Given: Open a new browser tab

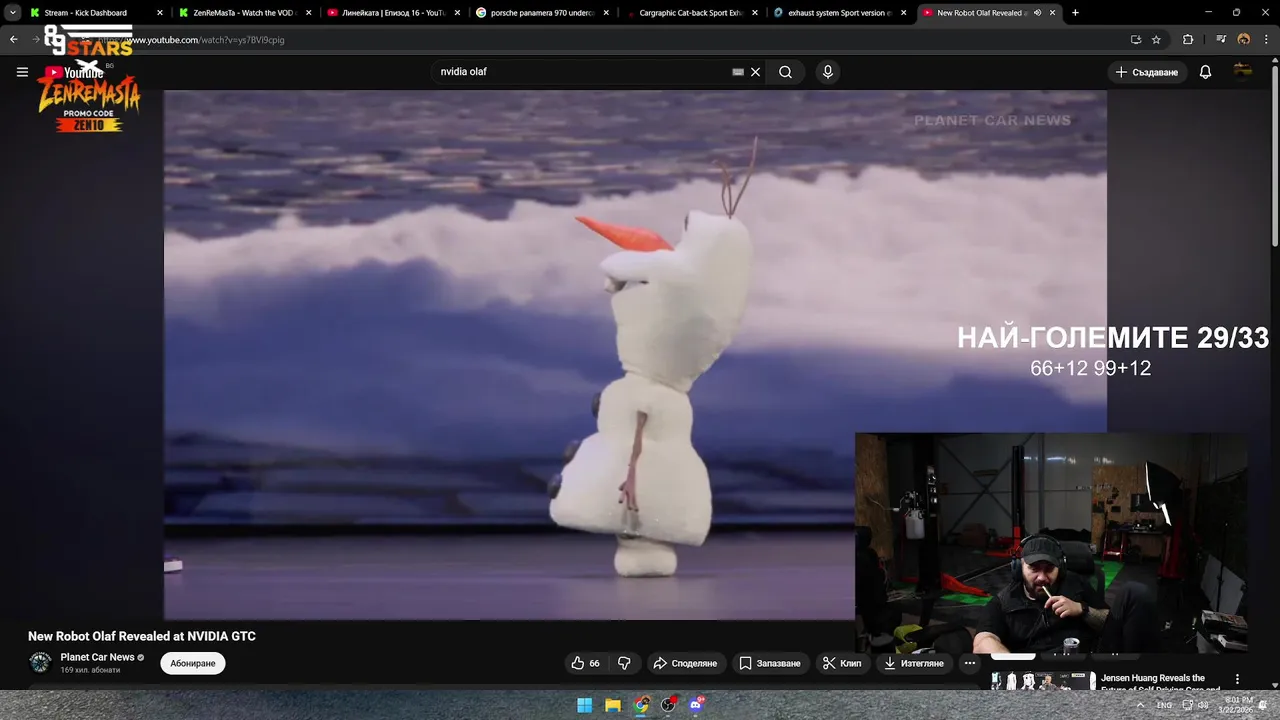Looking at the screenshot, I should [x=1075, y=13].
